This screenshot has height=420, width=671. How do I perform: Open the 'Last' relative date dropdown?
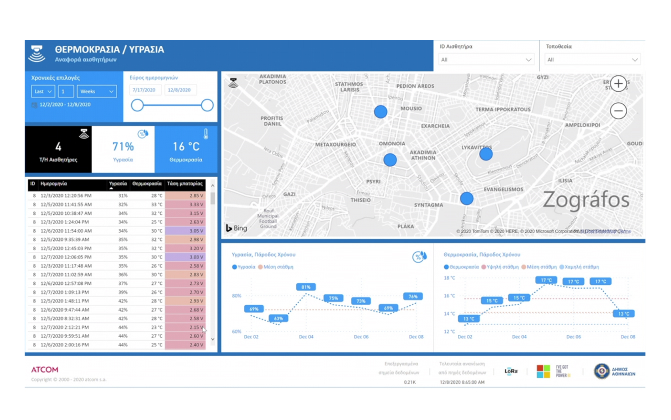[43, 91]
